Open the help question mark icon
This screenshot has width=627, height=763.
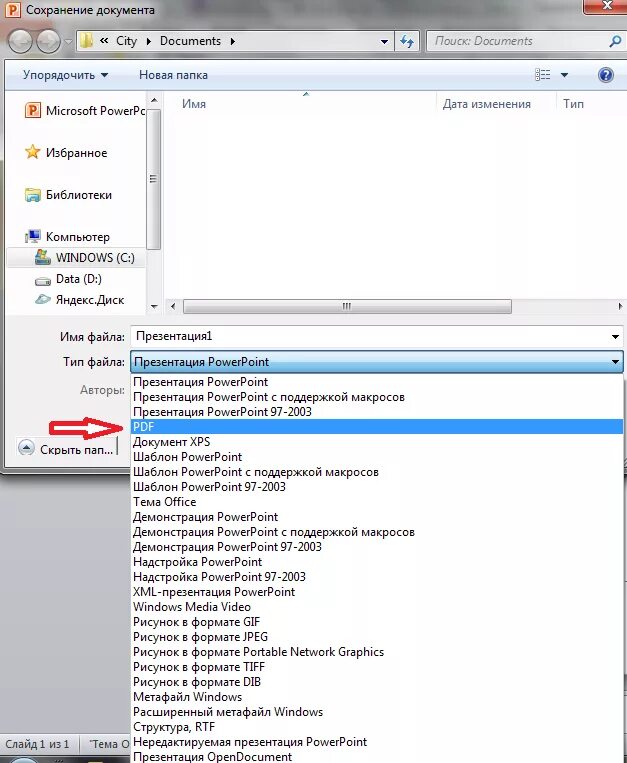click(606, 75)
